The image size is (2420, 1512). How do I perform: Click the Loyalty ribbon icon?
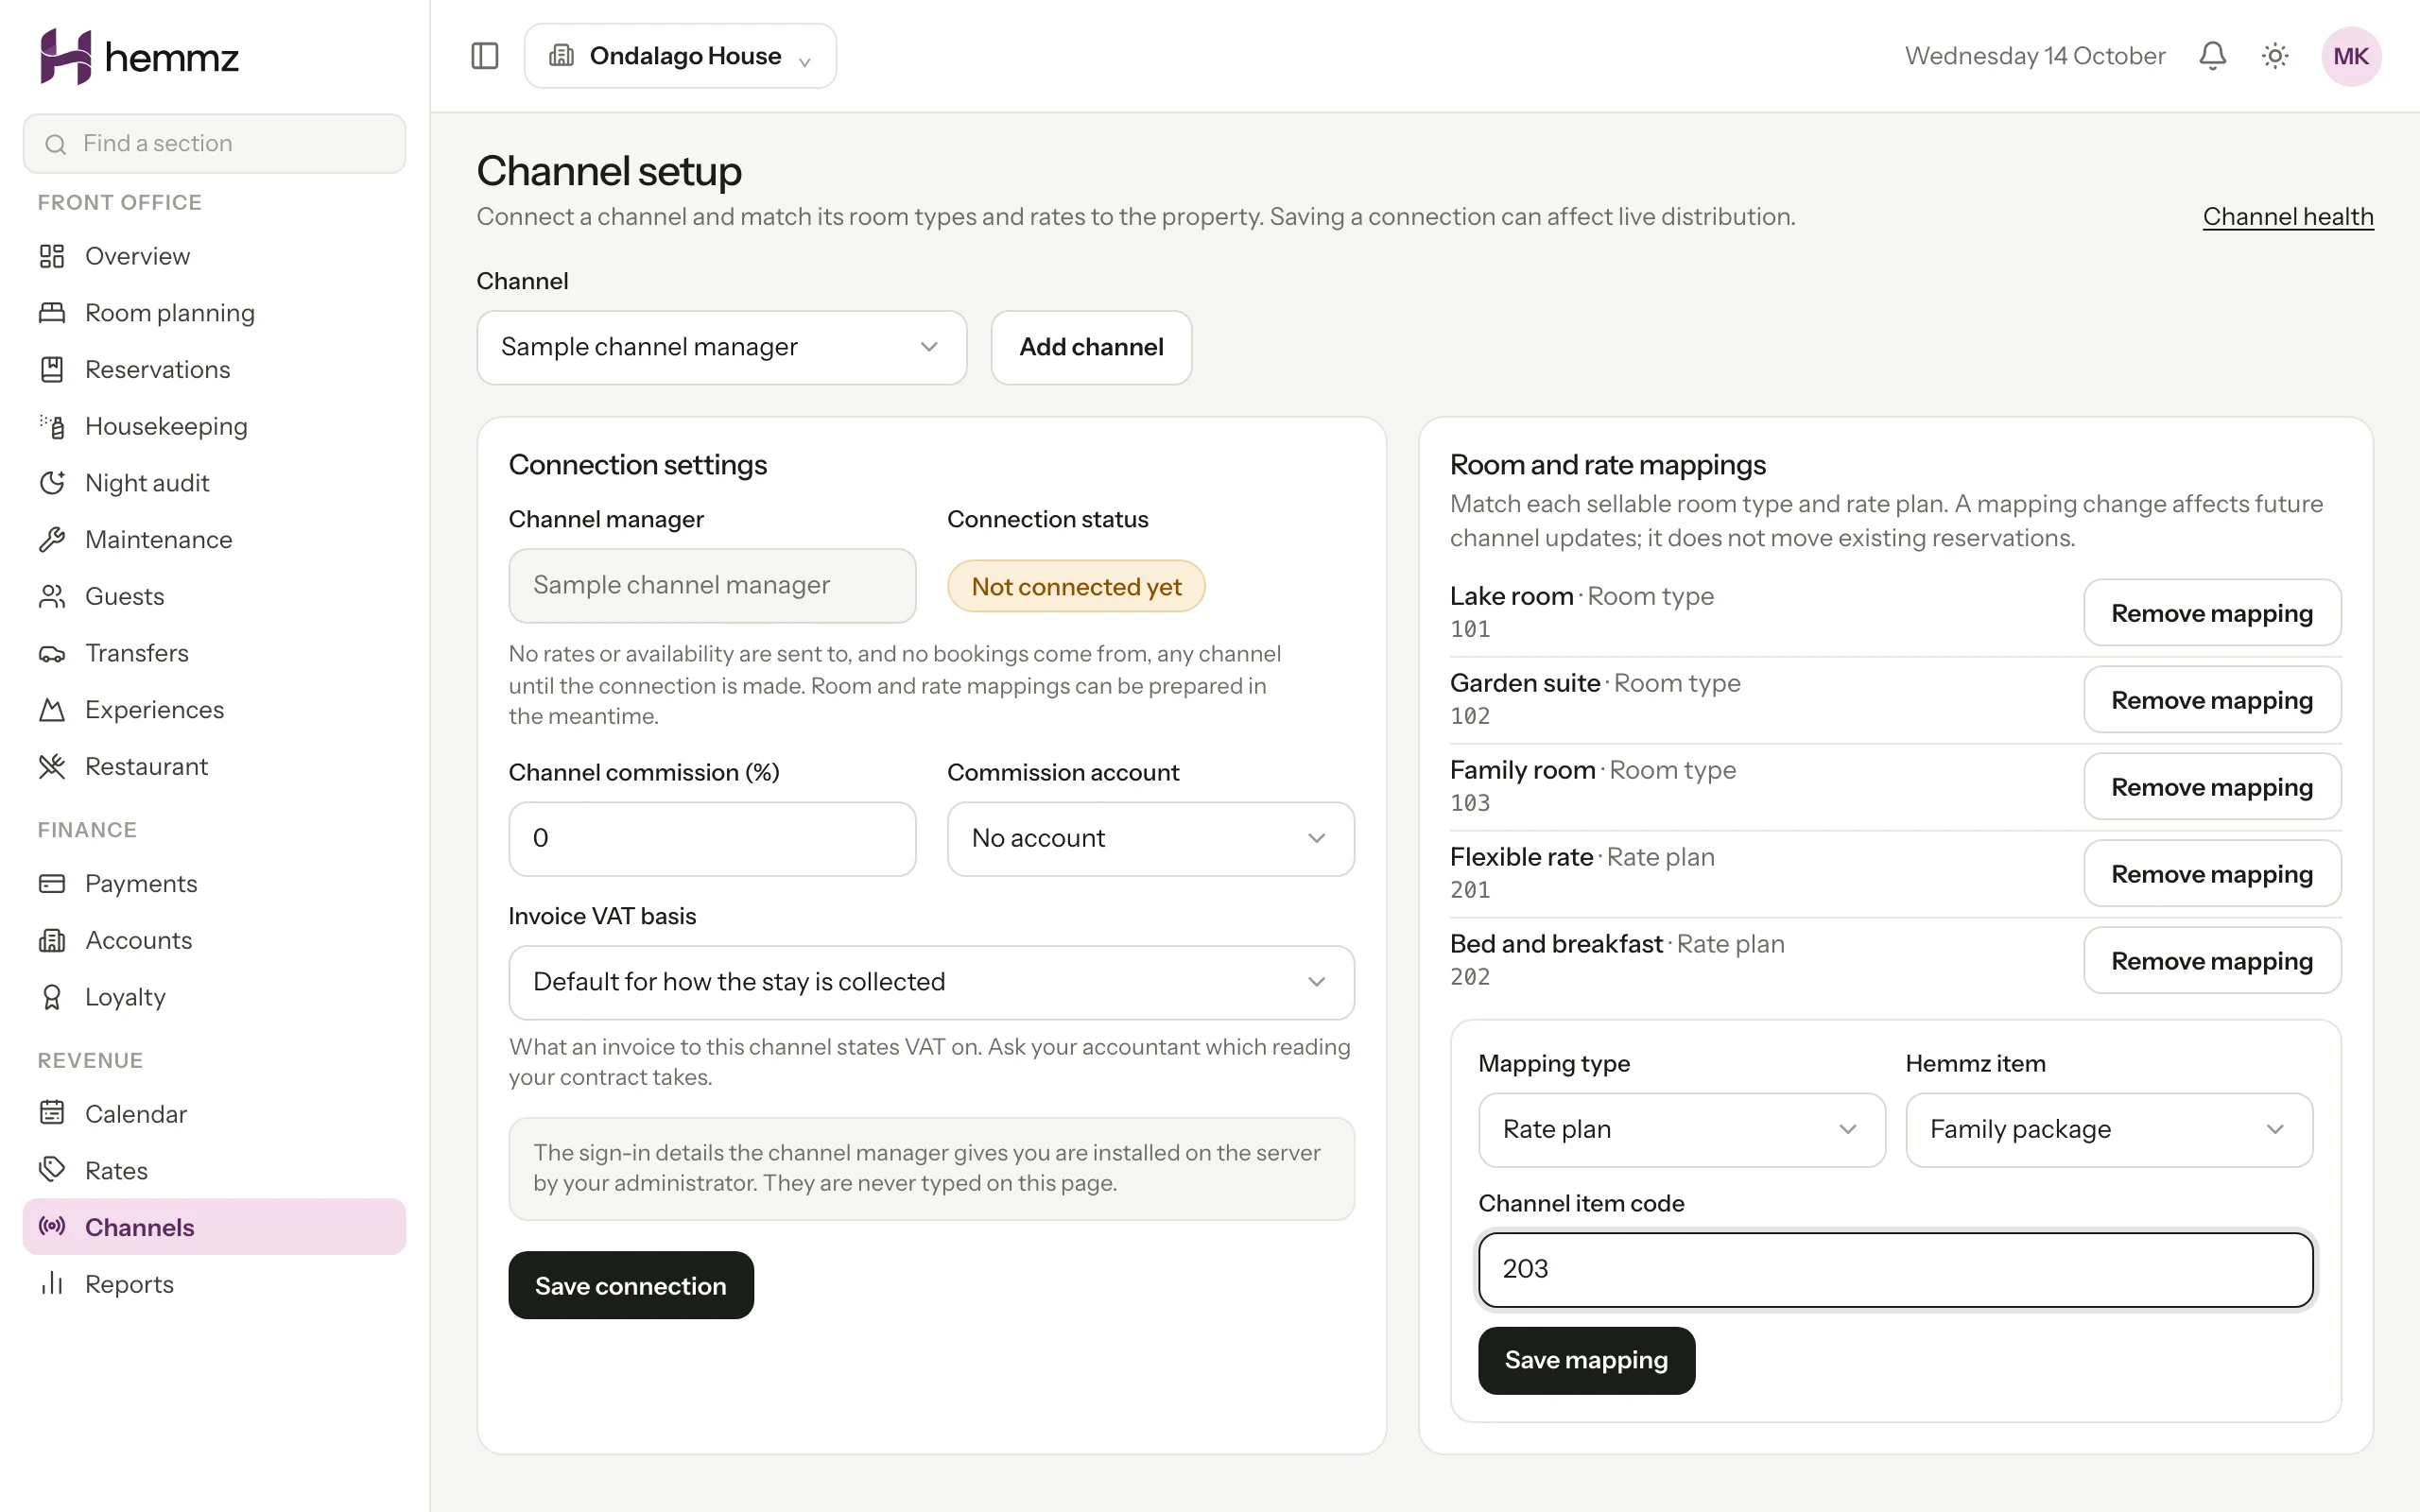(x=52, y=997)
